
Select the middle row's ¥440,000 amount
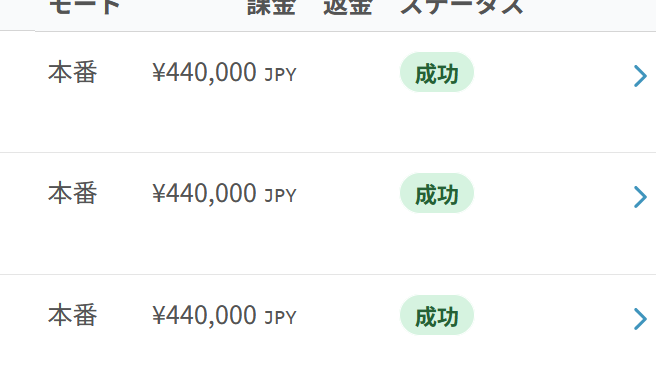[x=205, y=194]
